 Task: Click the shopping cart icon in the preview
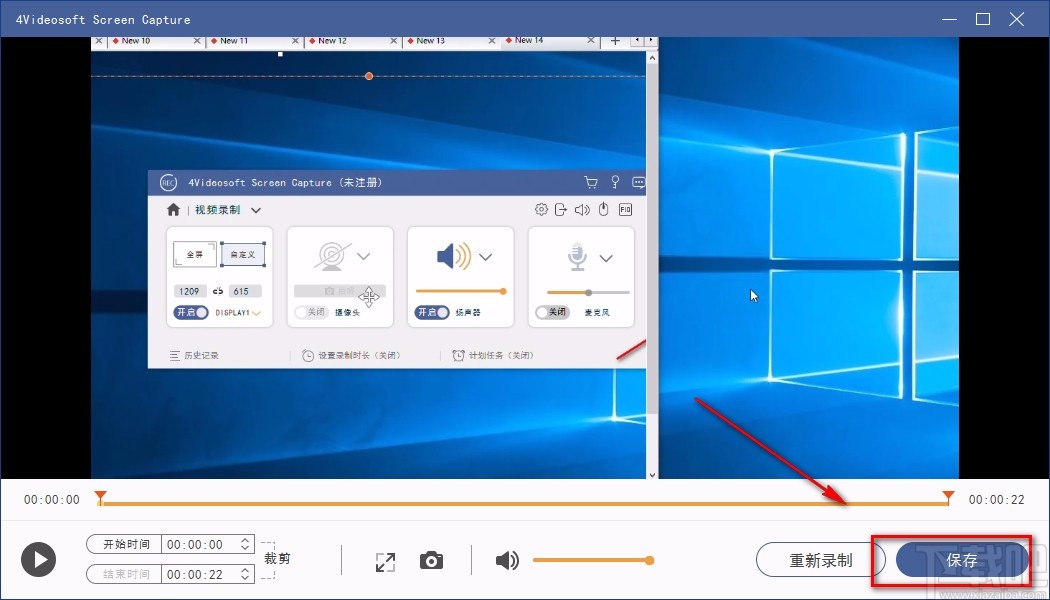(590, 182)
